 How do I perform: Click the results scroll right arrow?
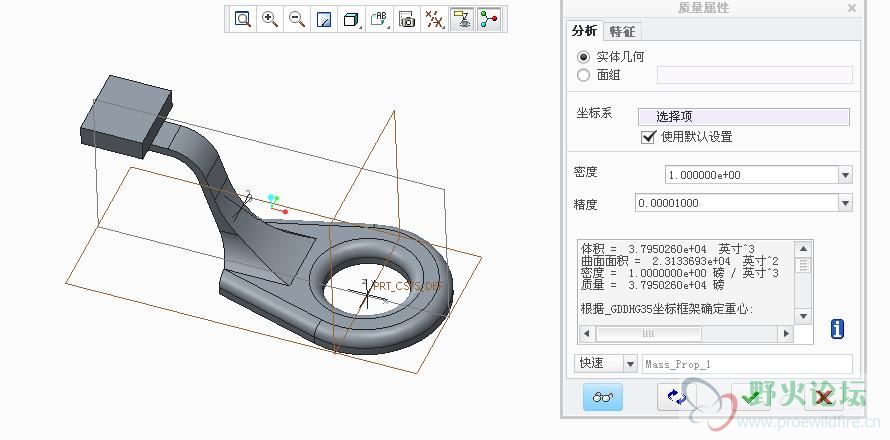(786, 333)
